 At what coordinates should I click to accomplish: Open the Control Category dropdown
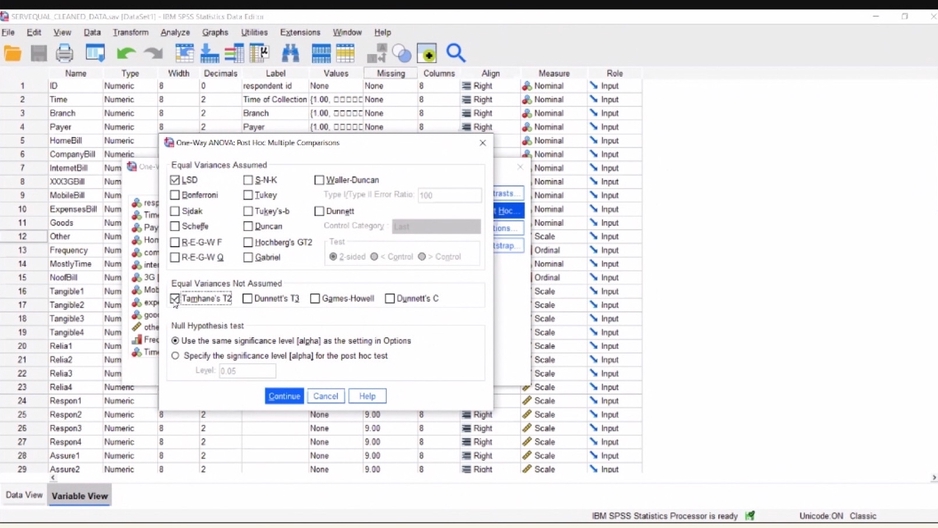point(436,226)
